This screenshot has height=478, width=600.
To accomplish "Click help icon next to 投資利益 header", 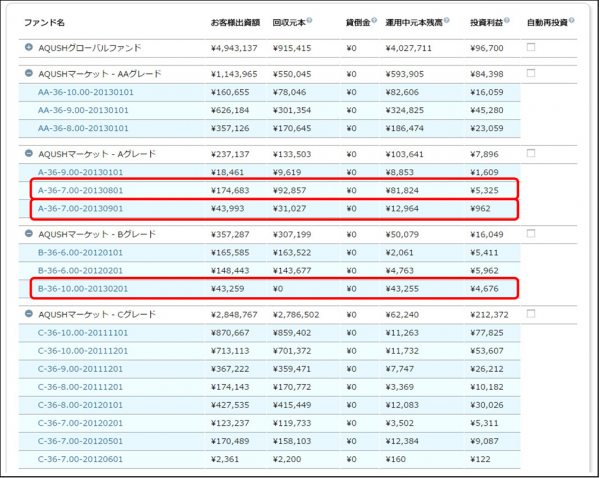I will pos(507,20).
